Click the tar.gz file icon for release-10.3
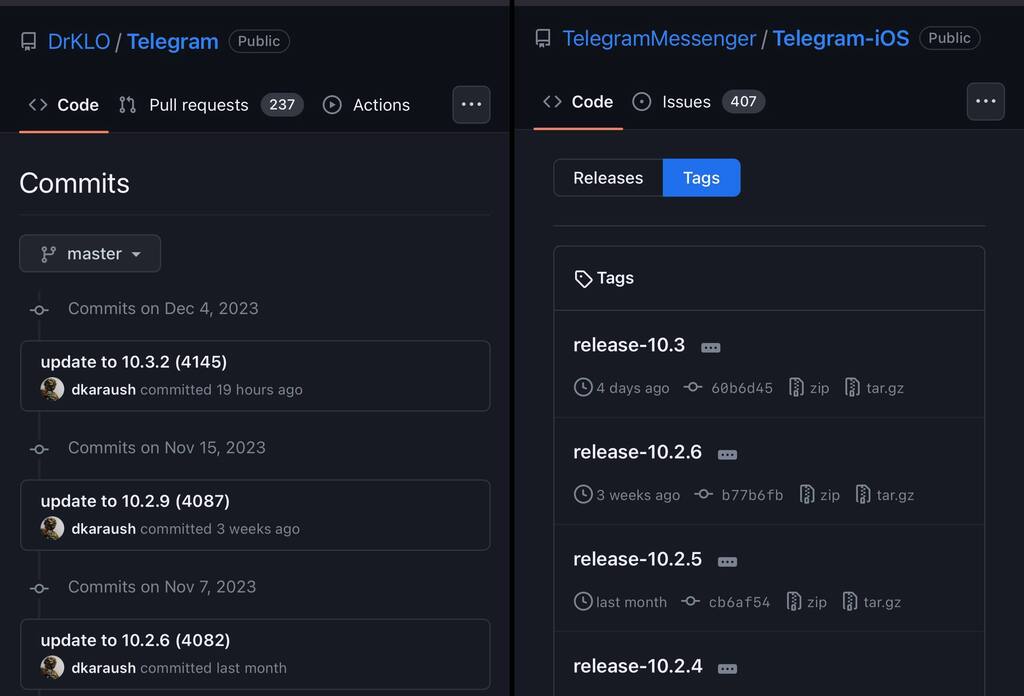The height and width of the screenshot is (696, 1024). point(852,387)
